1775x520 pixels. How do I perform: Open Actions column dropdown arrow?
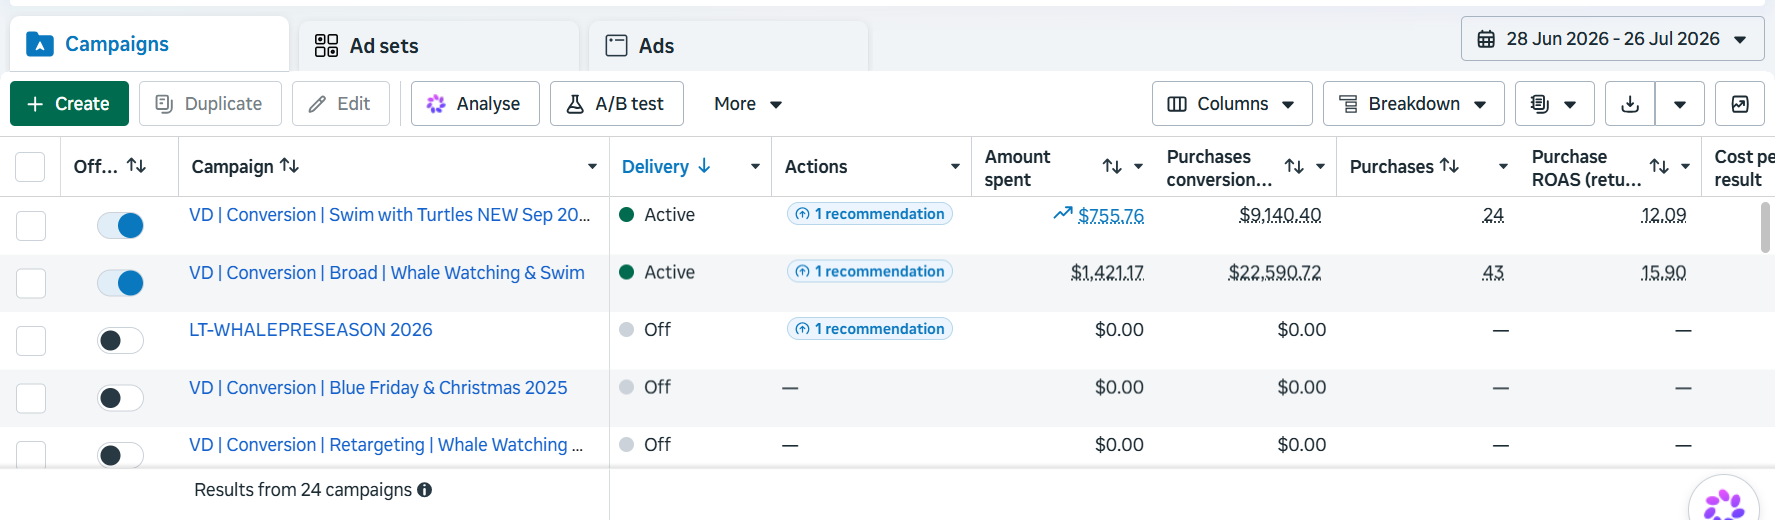pos(955,167)
